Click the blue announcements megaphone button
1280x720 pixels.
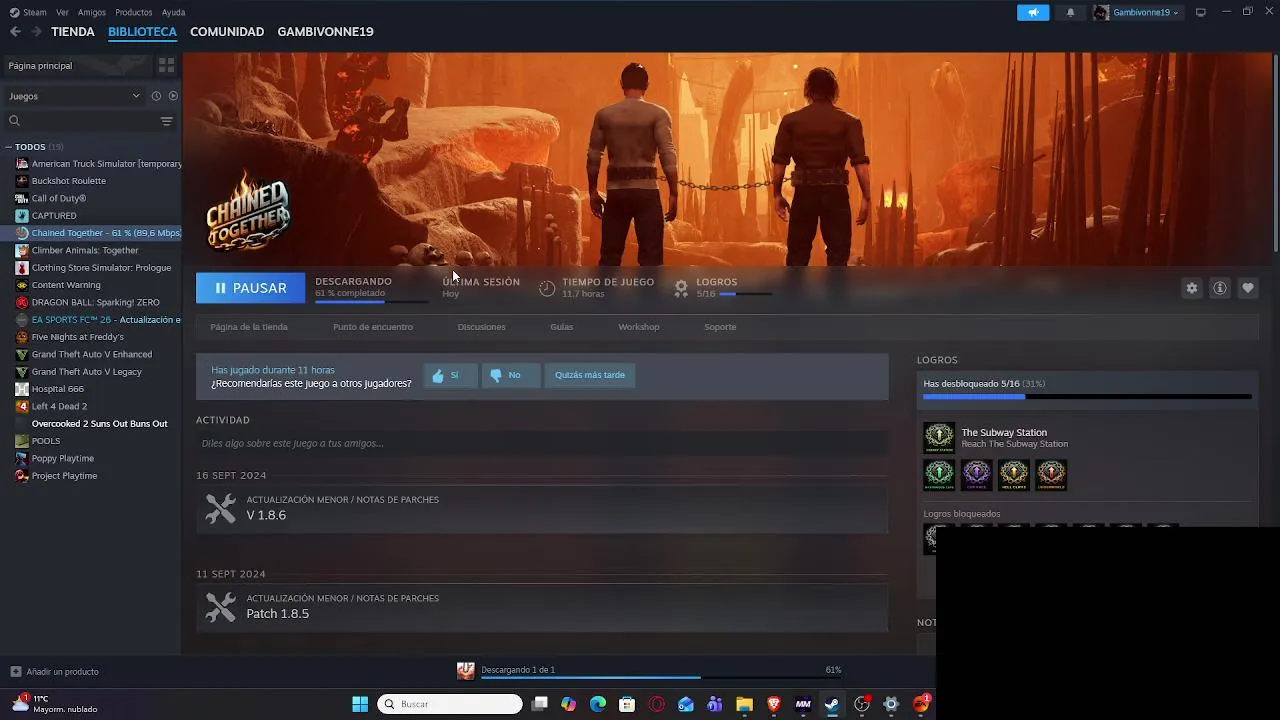point(1033,12)
